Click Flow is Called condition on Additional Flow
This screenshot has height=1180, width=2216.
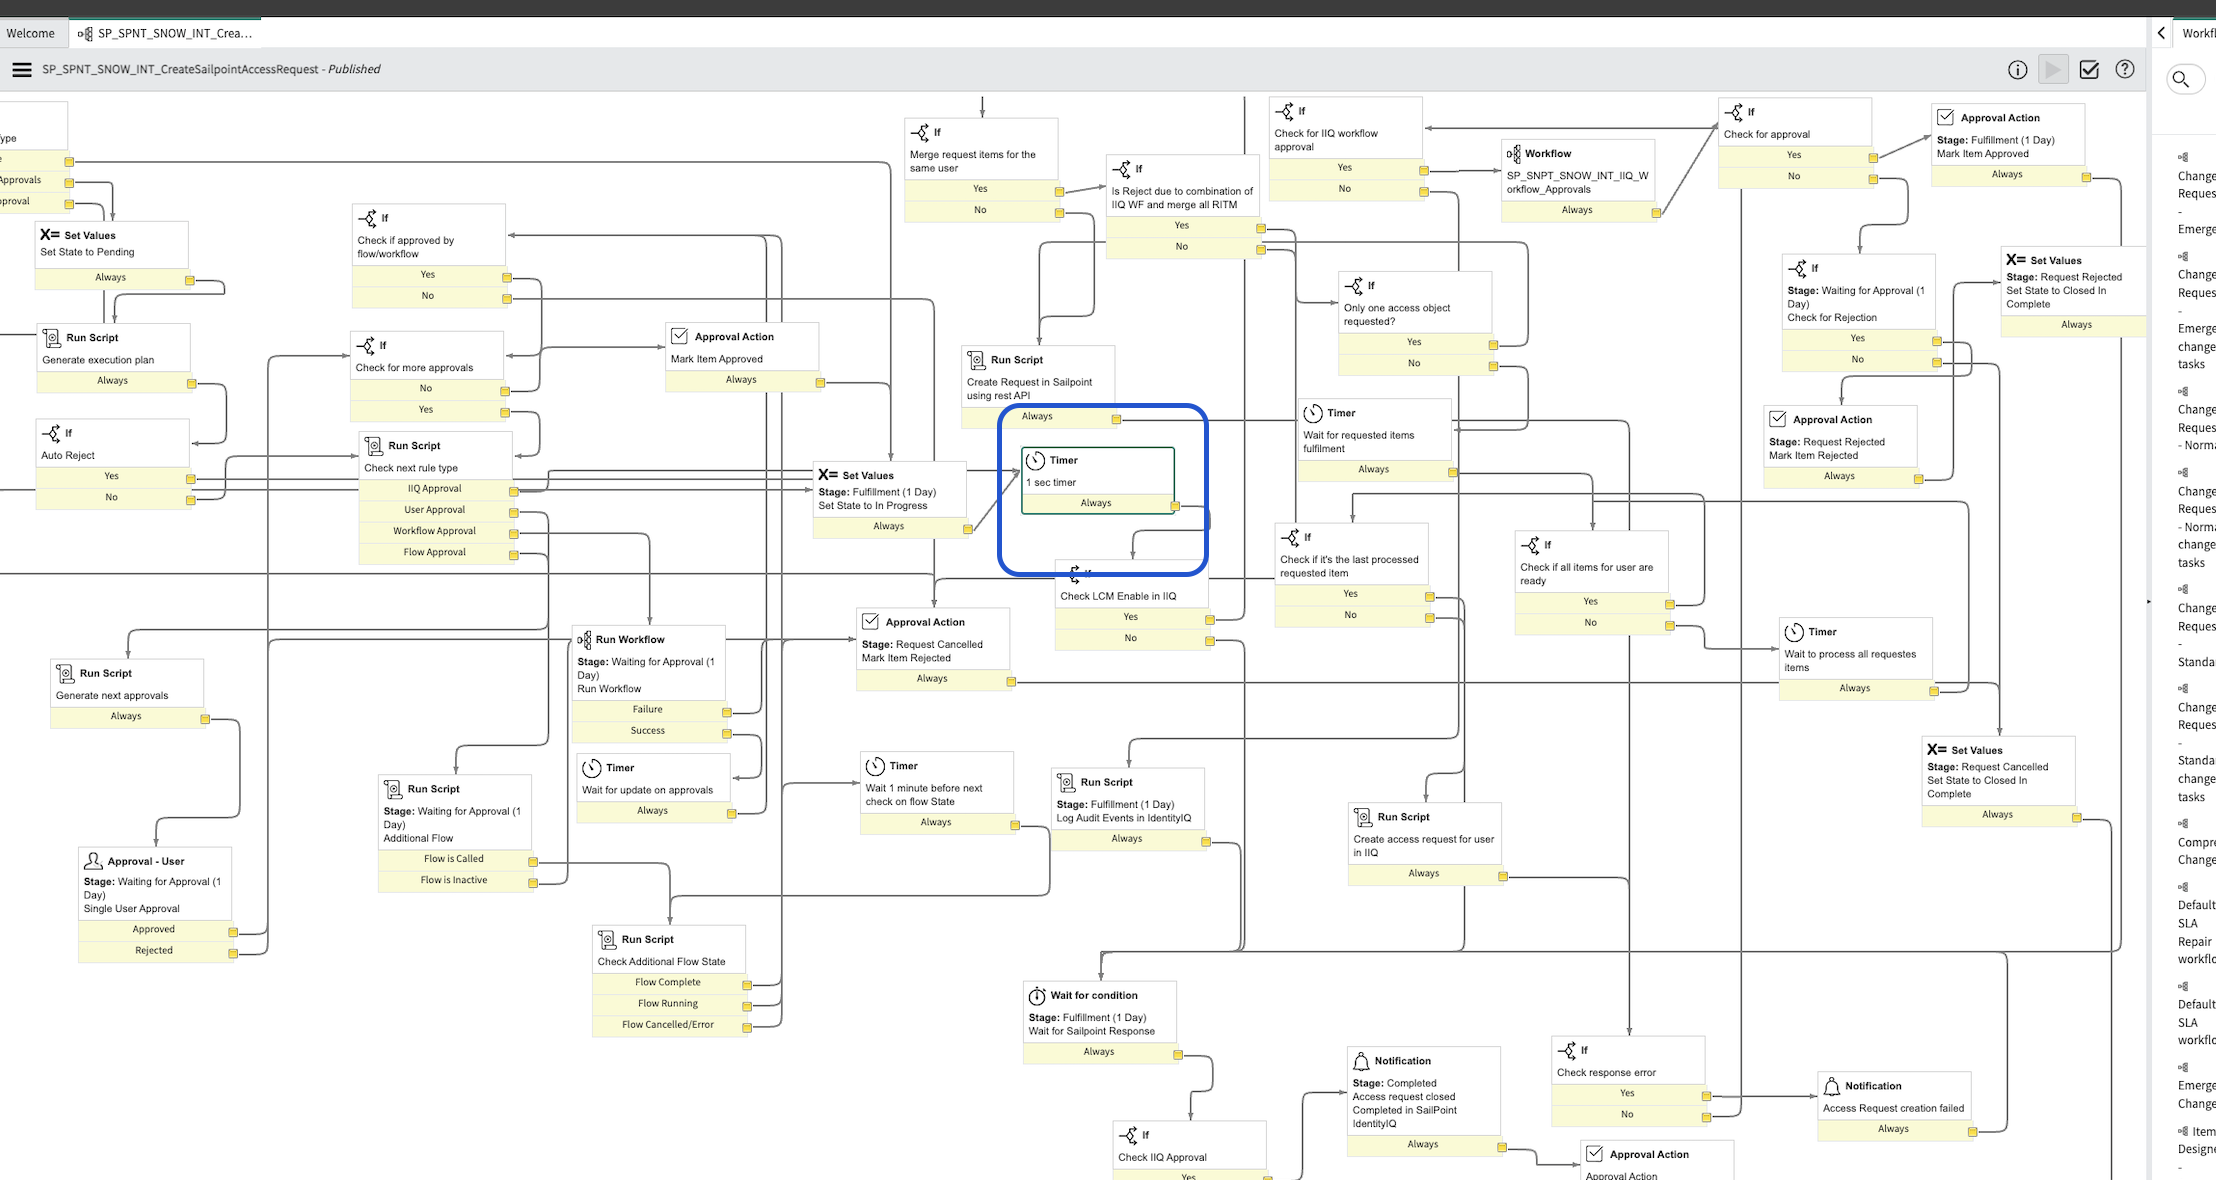(x=454, y=858)
